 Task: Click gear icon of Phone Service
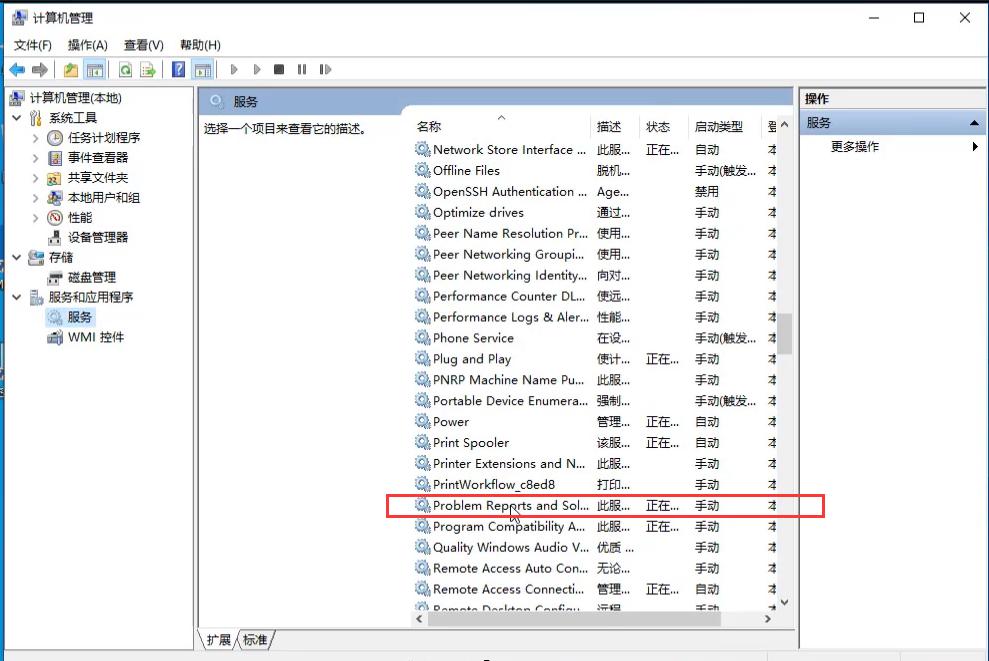(x=422, y=337)
